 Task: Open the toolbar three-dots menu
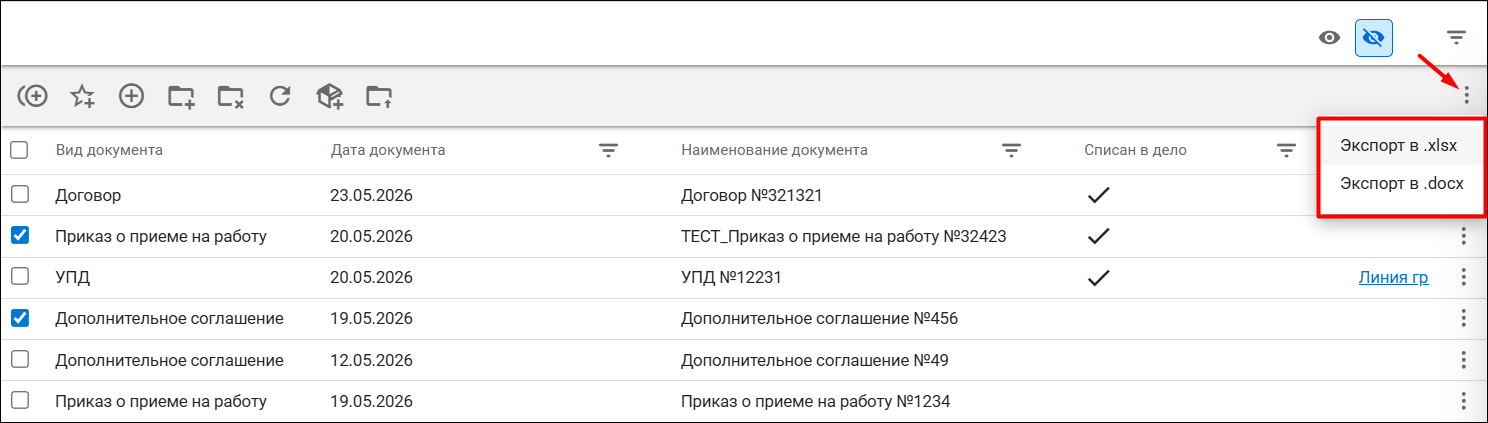pyautogui.click(x=1467, y=96)
